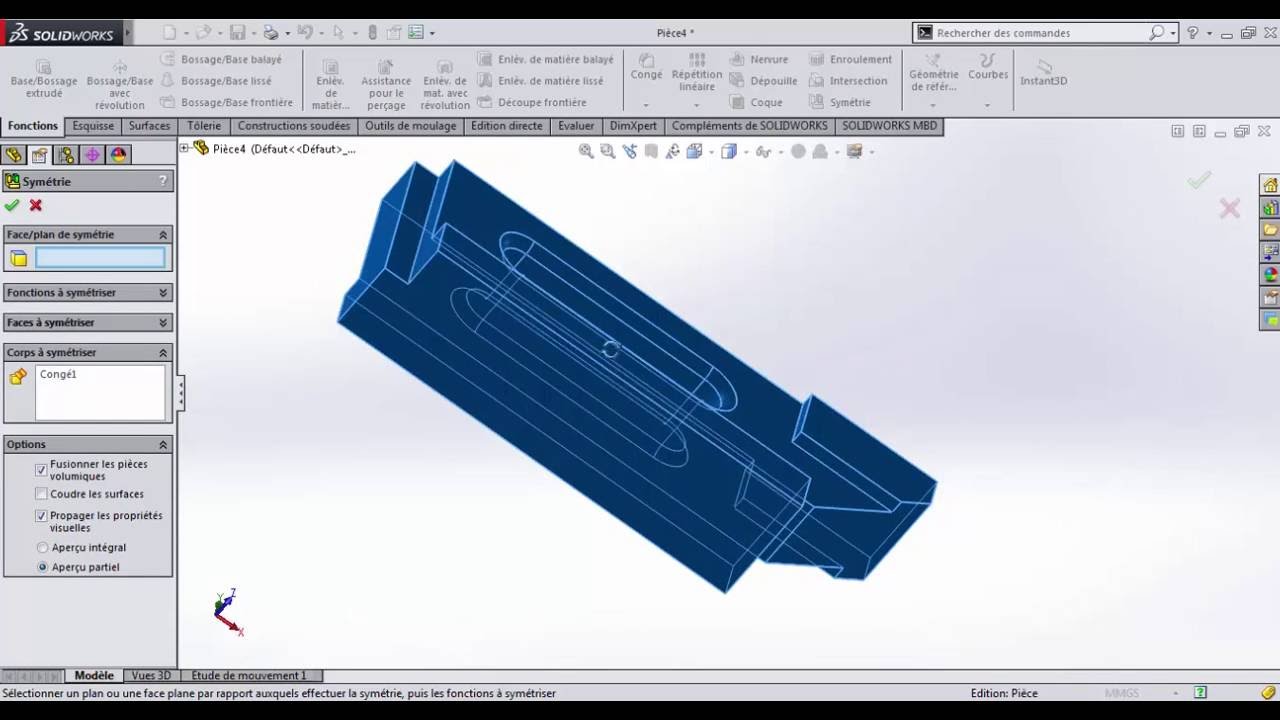Click Base/Bossage extrudé ribbon command
Screen dimensions: 1280x720
click(44, 78)
